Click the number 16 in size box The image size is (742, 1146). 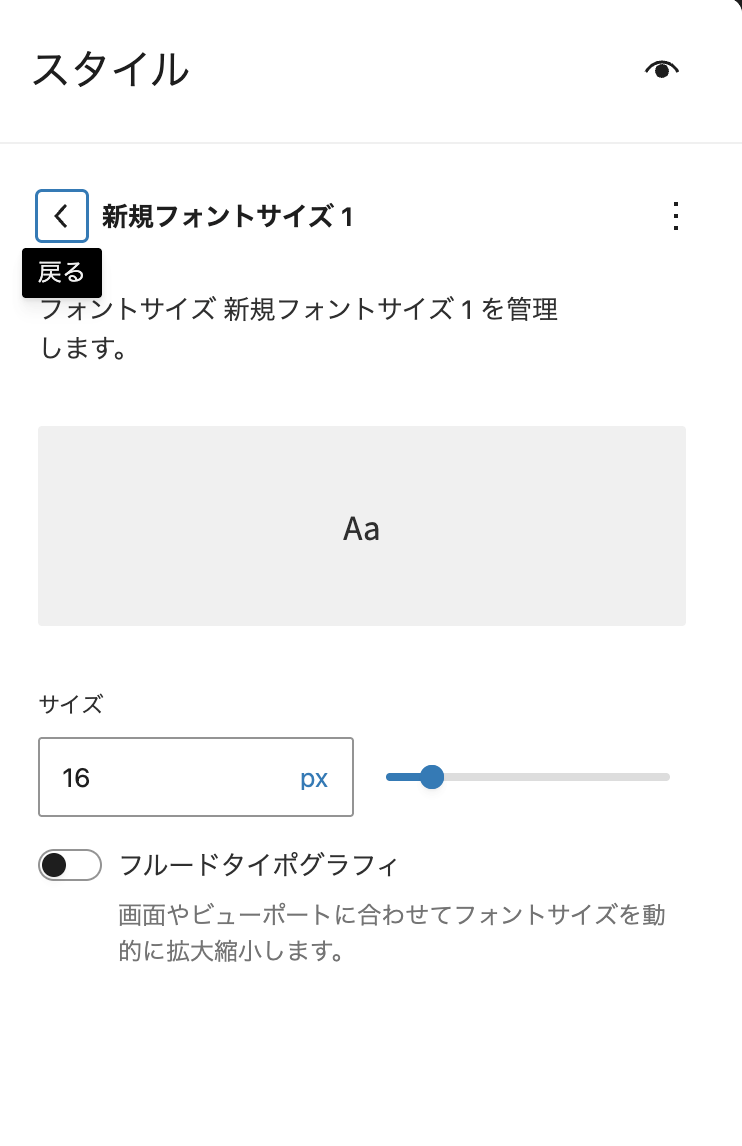(76, 778)
